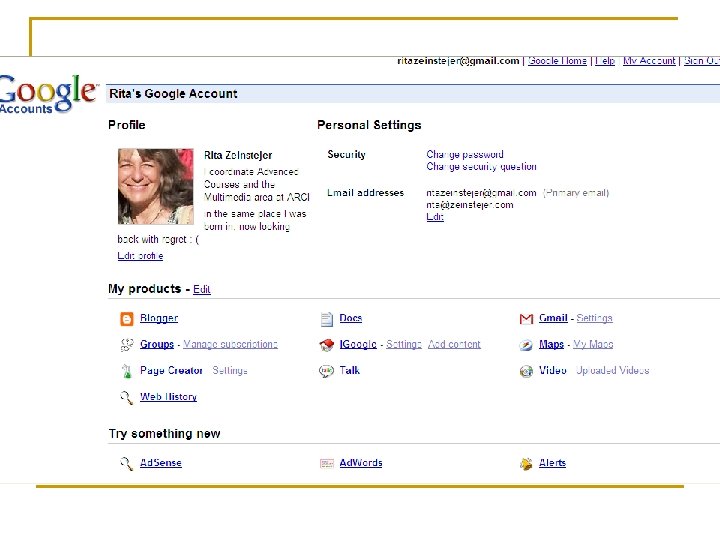This screenshot has width=720, height=540.
Task: Click the Maps compass icon
Action: (x=526, y=345)
